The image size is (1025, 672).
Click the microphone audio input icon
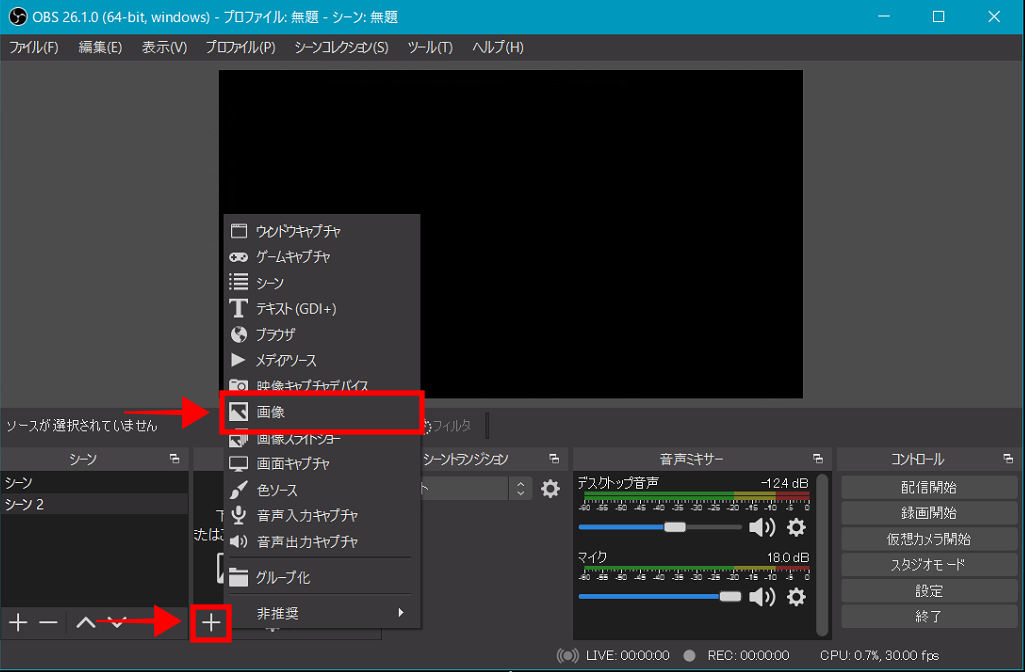click(239, 515)
